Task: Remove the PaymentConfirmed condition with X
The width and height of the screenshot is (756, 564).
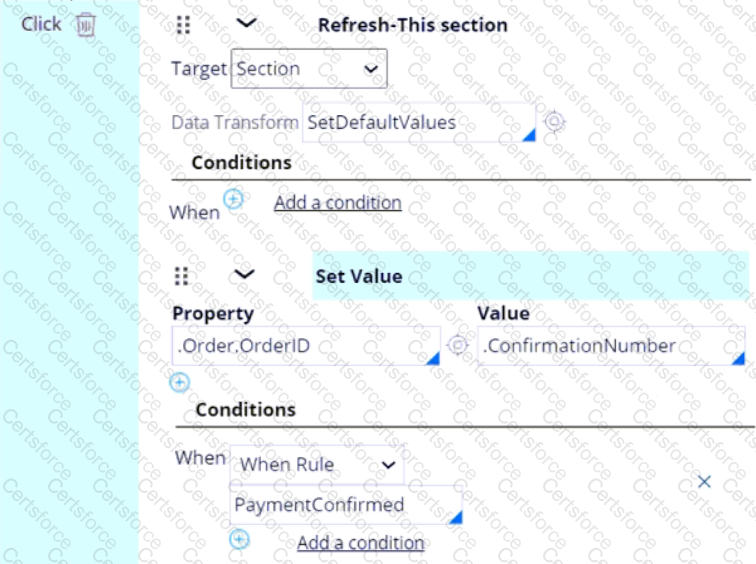Action: click(704, 481)
